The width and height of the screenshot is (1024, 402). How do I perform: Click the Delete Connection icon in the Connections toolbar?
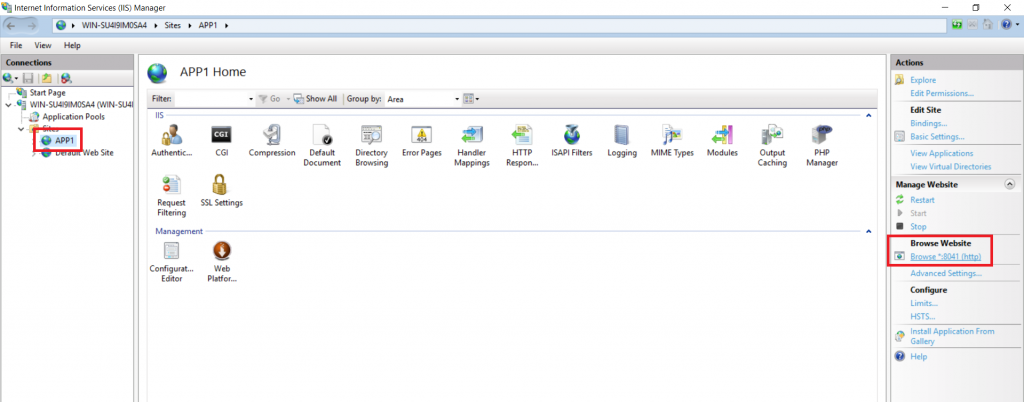click(66, 78)
